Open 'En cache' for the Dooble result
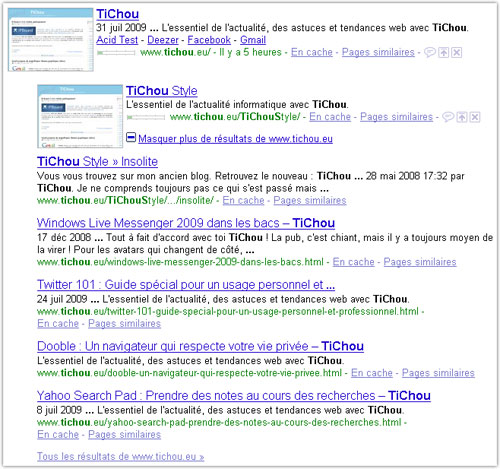The width and height of the screenshot is (500, 469). pos(372,373)
